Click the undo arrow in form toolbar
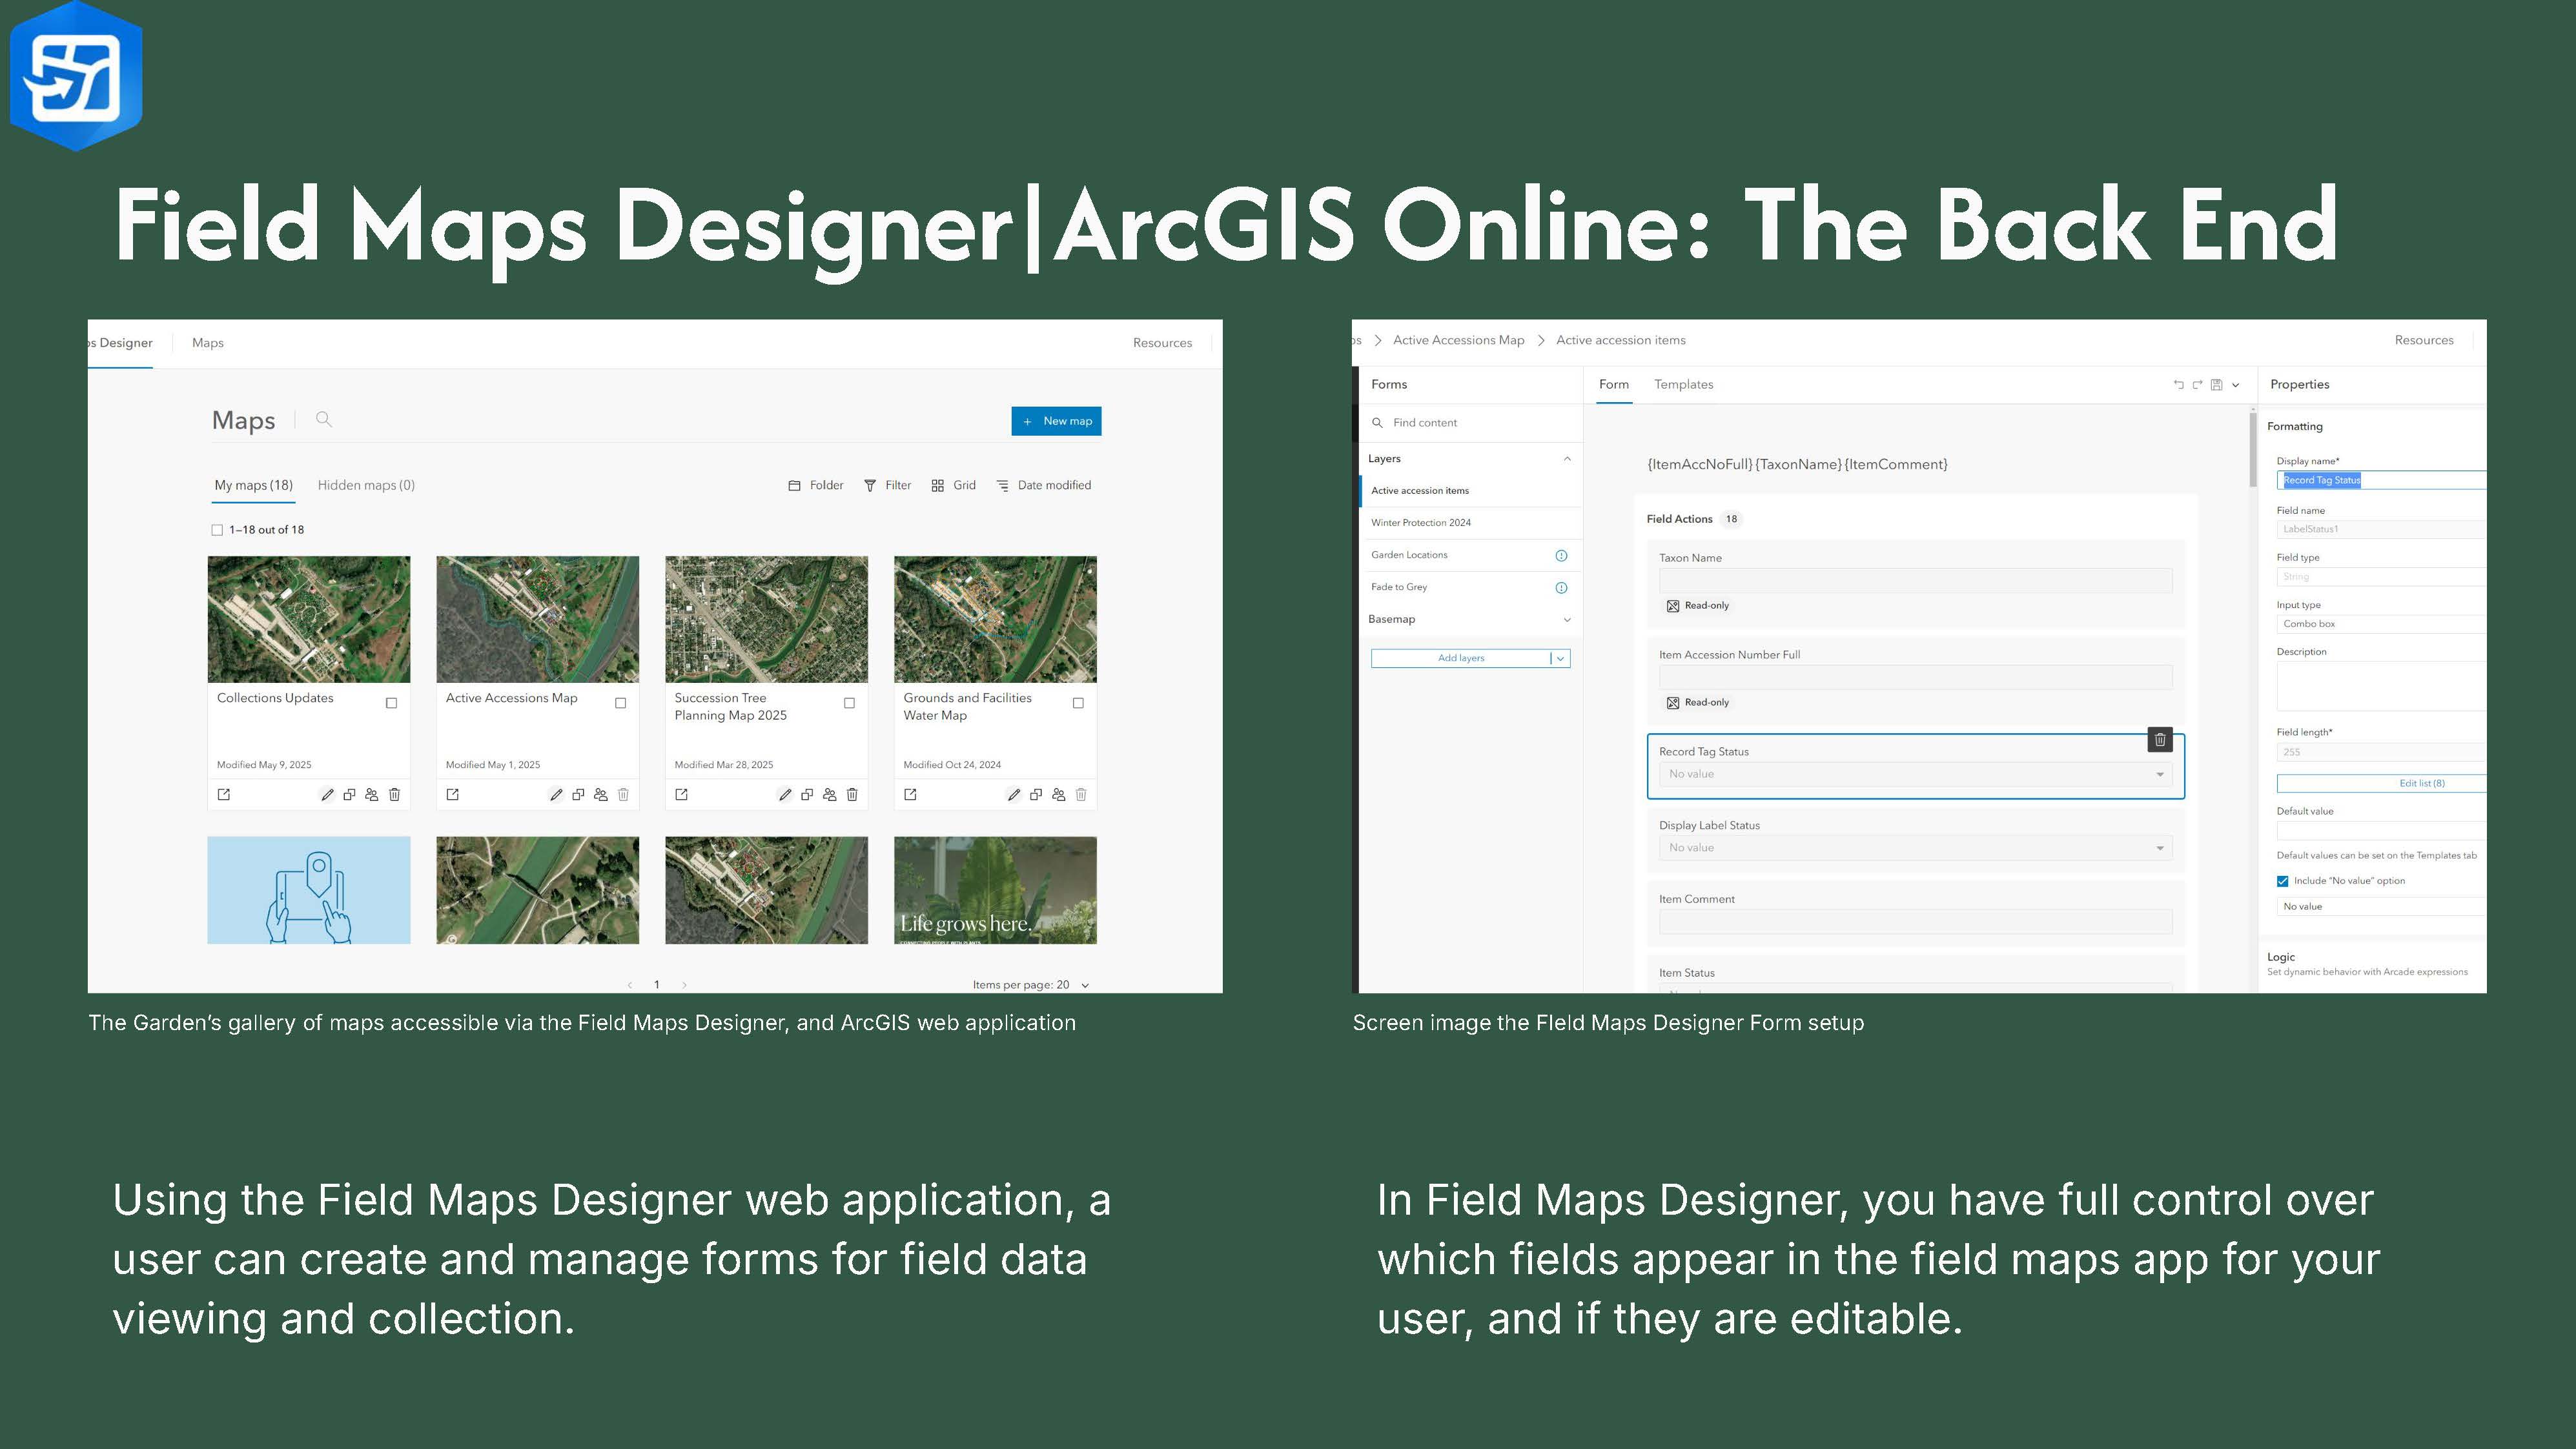 (x=2178, y=385)
